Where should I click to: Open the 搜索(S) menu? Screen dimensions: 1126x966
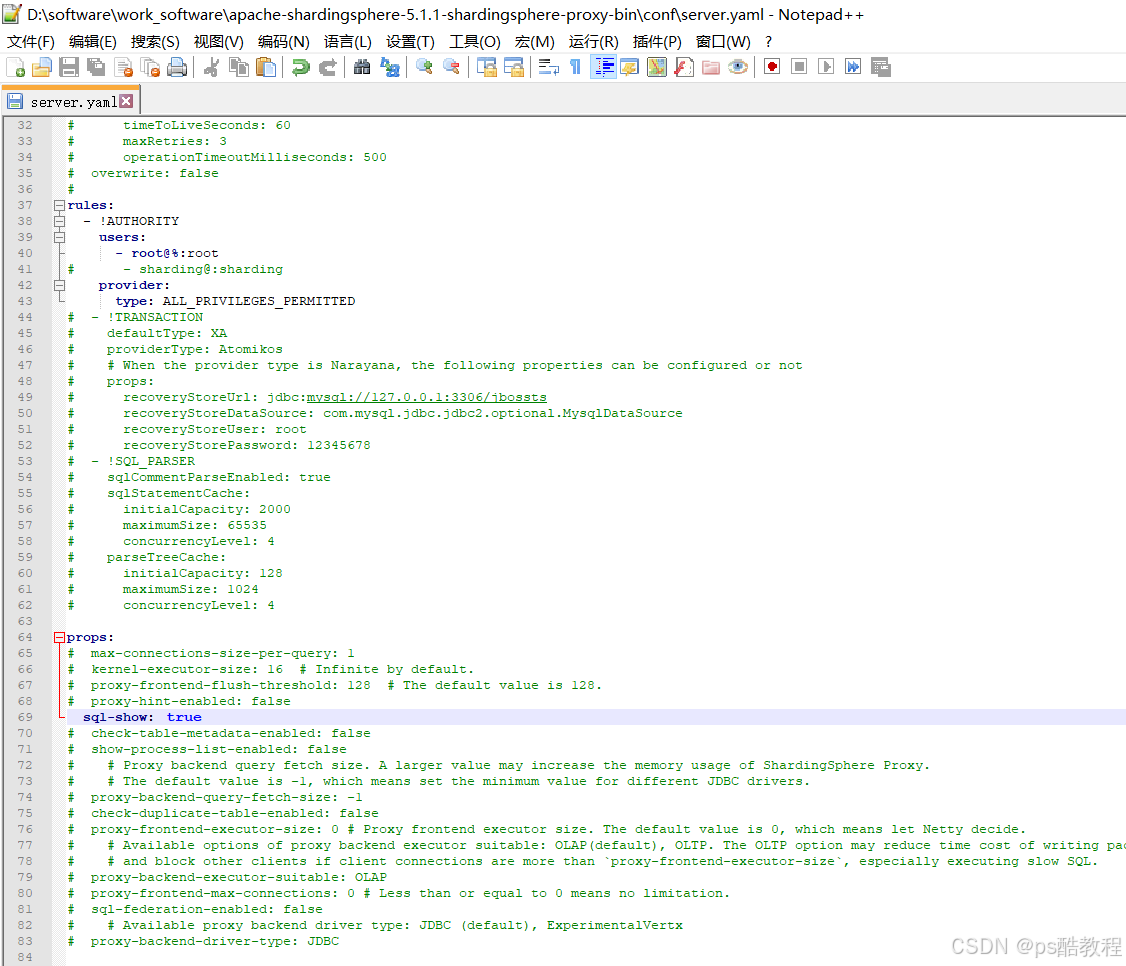click(x=155, y=42)
